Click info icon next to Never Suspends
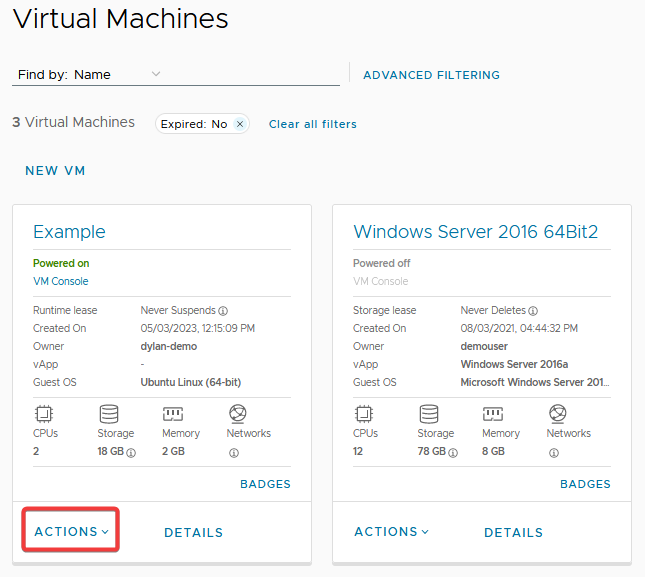 point(223,311)
